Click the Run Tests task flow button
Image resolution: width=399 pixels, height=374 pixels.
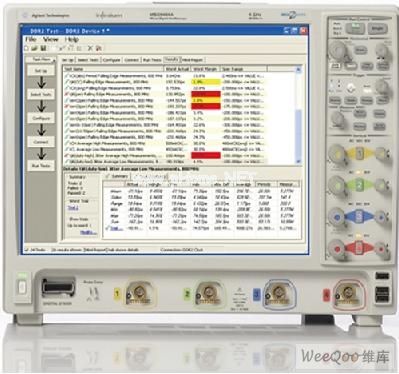41,166
